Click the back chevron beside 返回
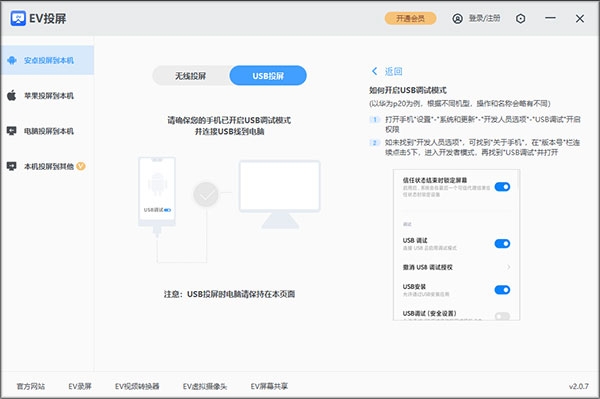This screenshot has width=600, height=399. tap(375, 71)
